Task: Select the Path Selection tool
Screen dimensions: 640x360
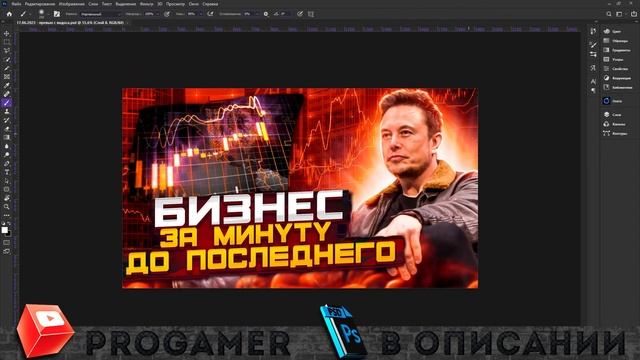Action: click(x=7, y=181)
